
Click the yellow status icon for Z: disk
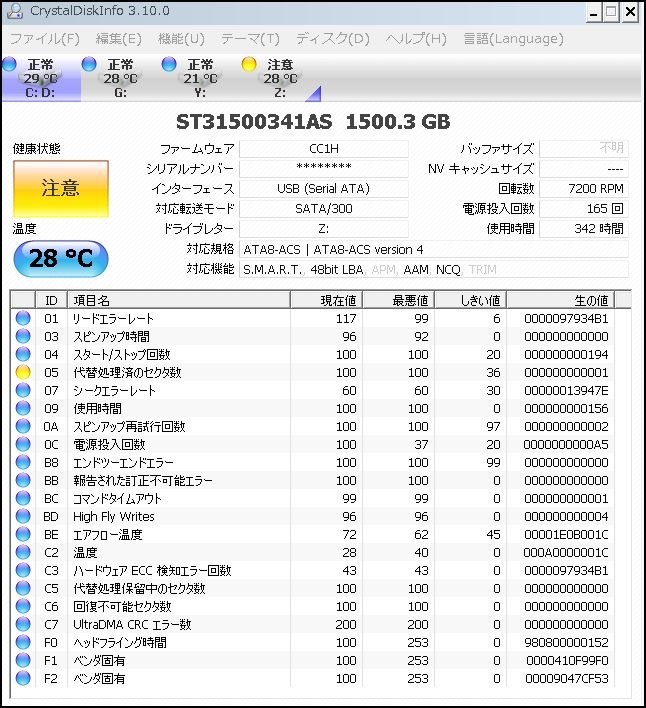coord(249,64)
